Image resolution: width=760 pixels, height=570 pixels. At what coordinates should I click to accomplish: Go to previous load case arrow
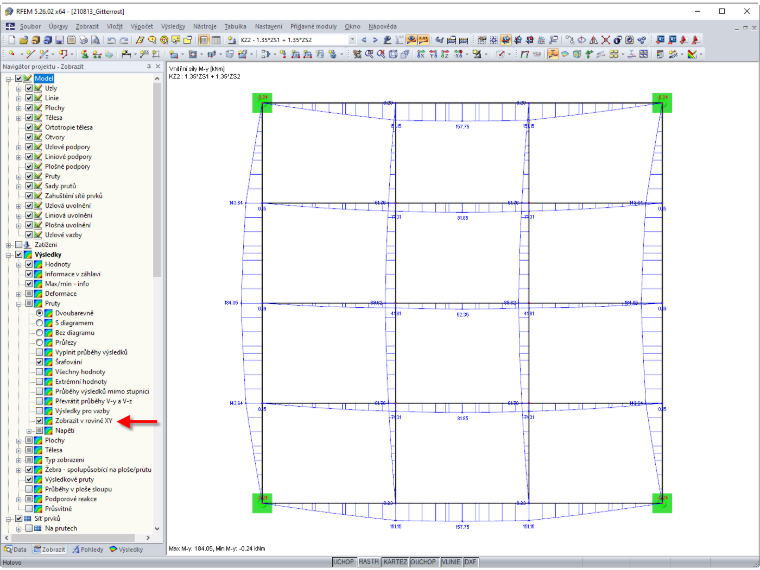364,40
